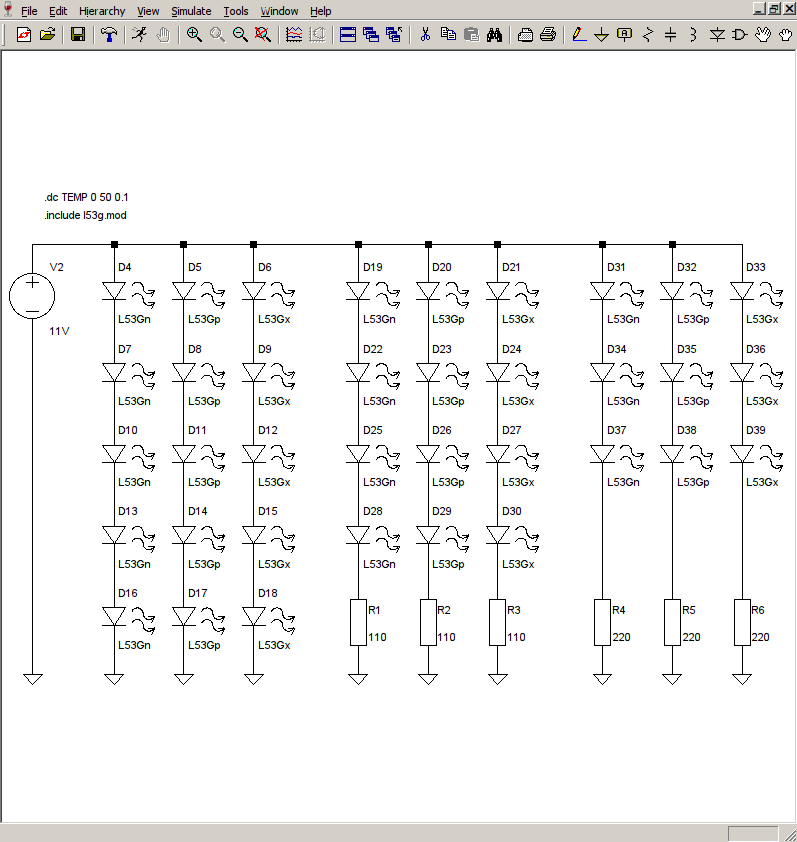
Task: Select the Draw Wire pencil tool
Action: pyautogui.click(x=579, y=35)
